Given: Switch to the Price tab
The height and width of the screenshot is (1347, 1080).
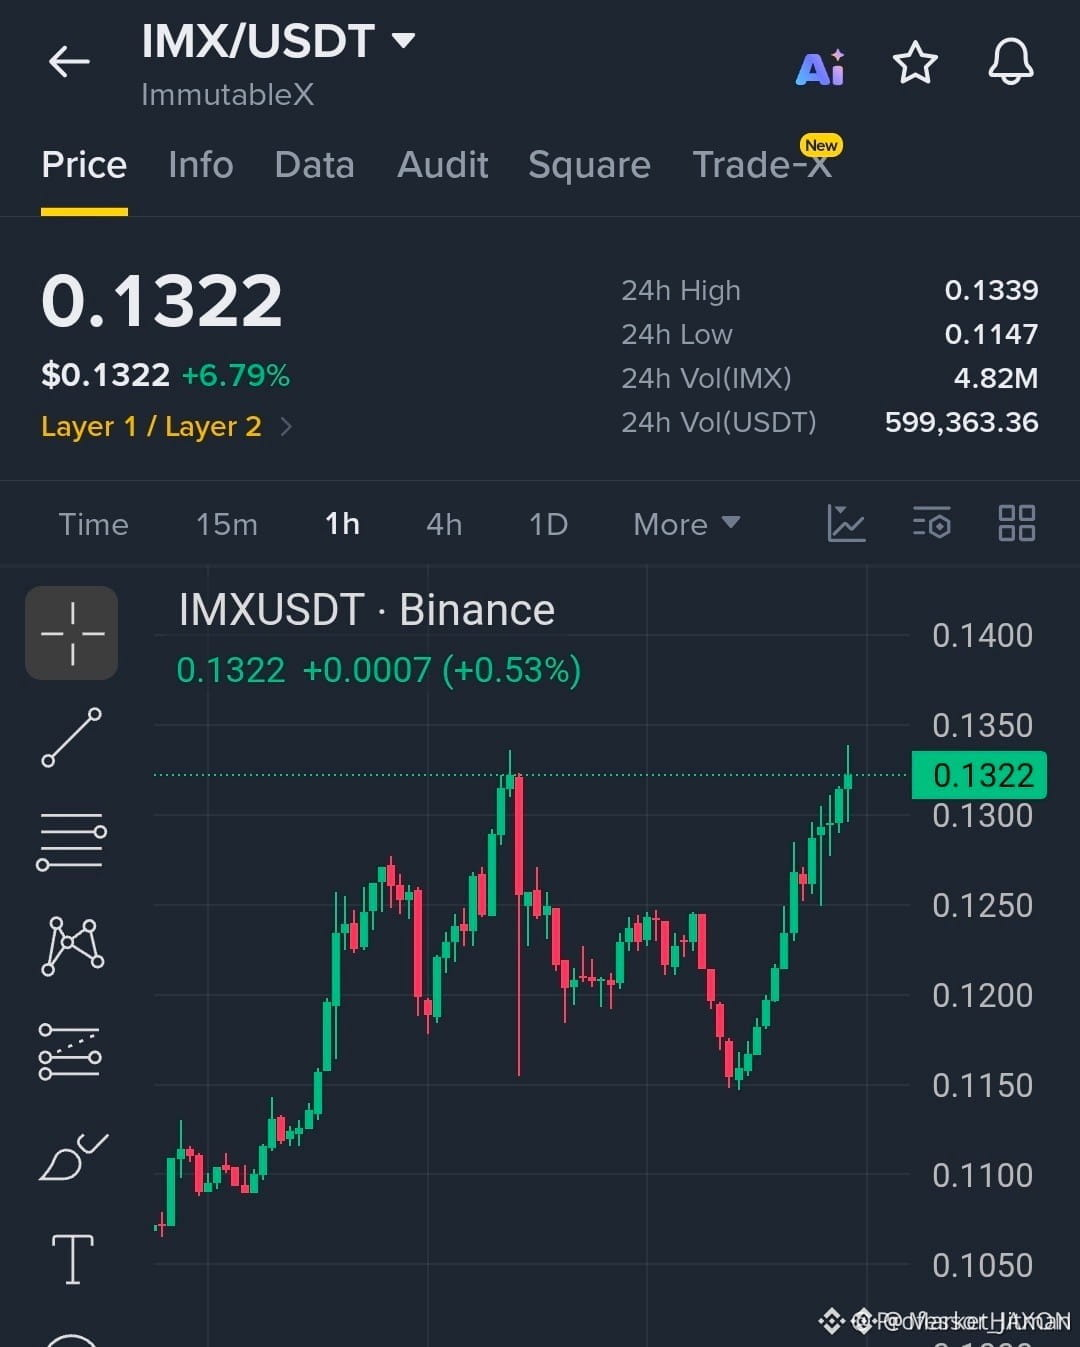Looking at the screenshot, I should click(84, 164).
